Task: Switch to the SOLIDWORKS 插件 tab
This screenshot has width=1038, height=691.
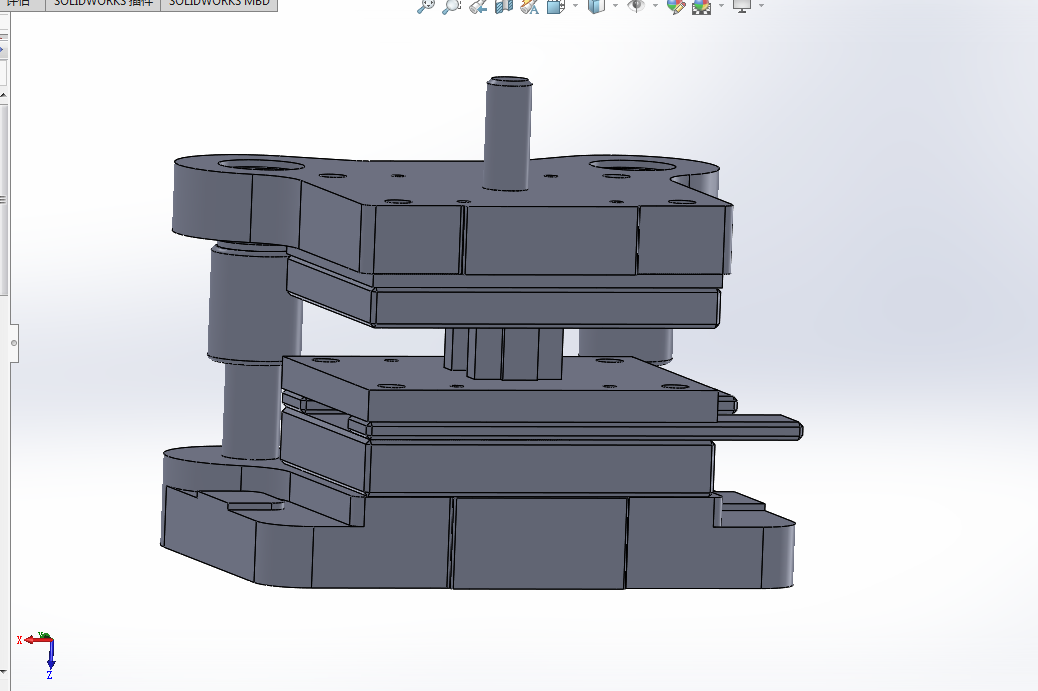Action: pos(103,4)
